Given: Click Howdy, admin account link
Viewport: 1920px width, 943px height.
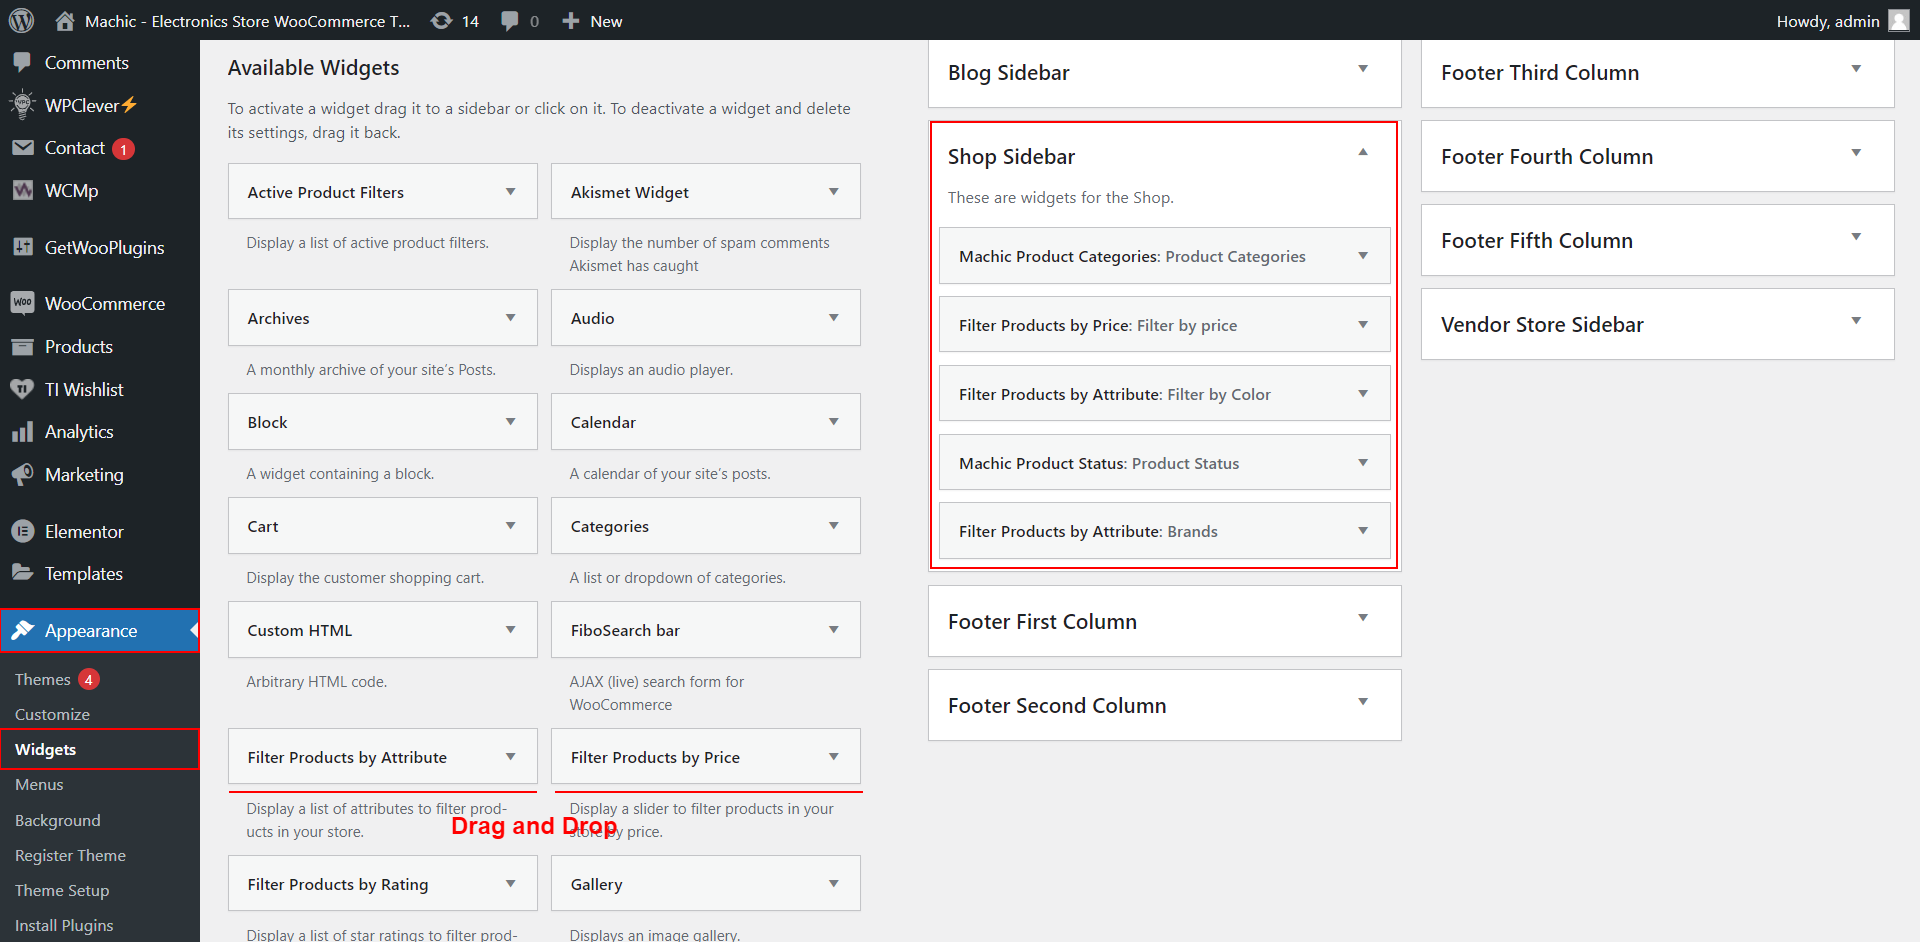Looking at the screenshot, I should click(x=1828, y=21).
